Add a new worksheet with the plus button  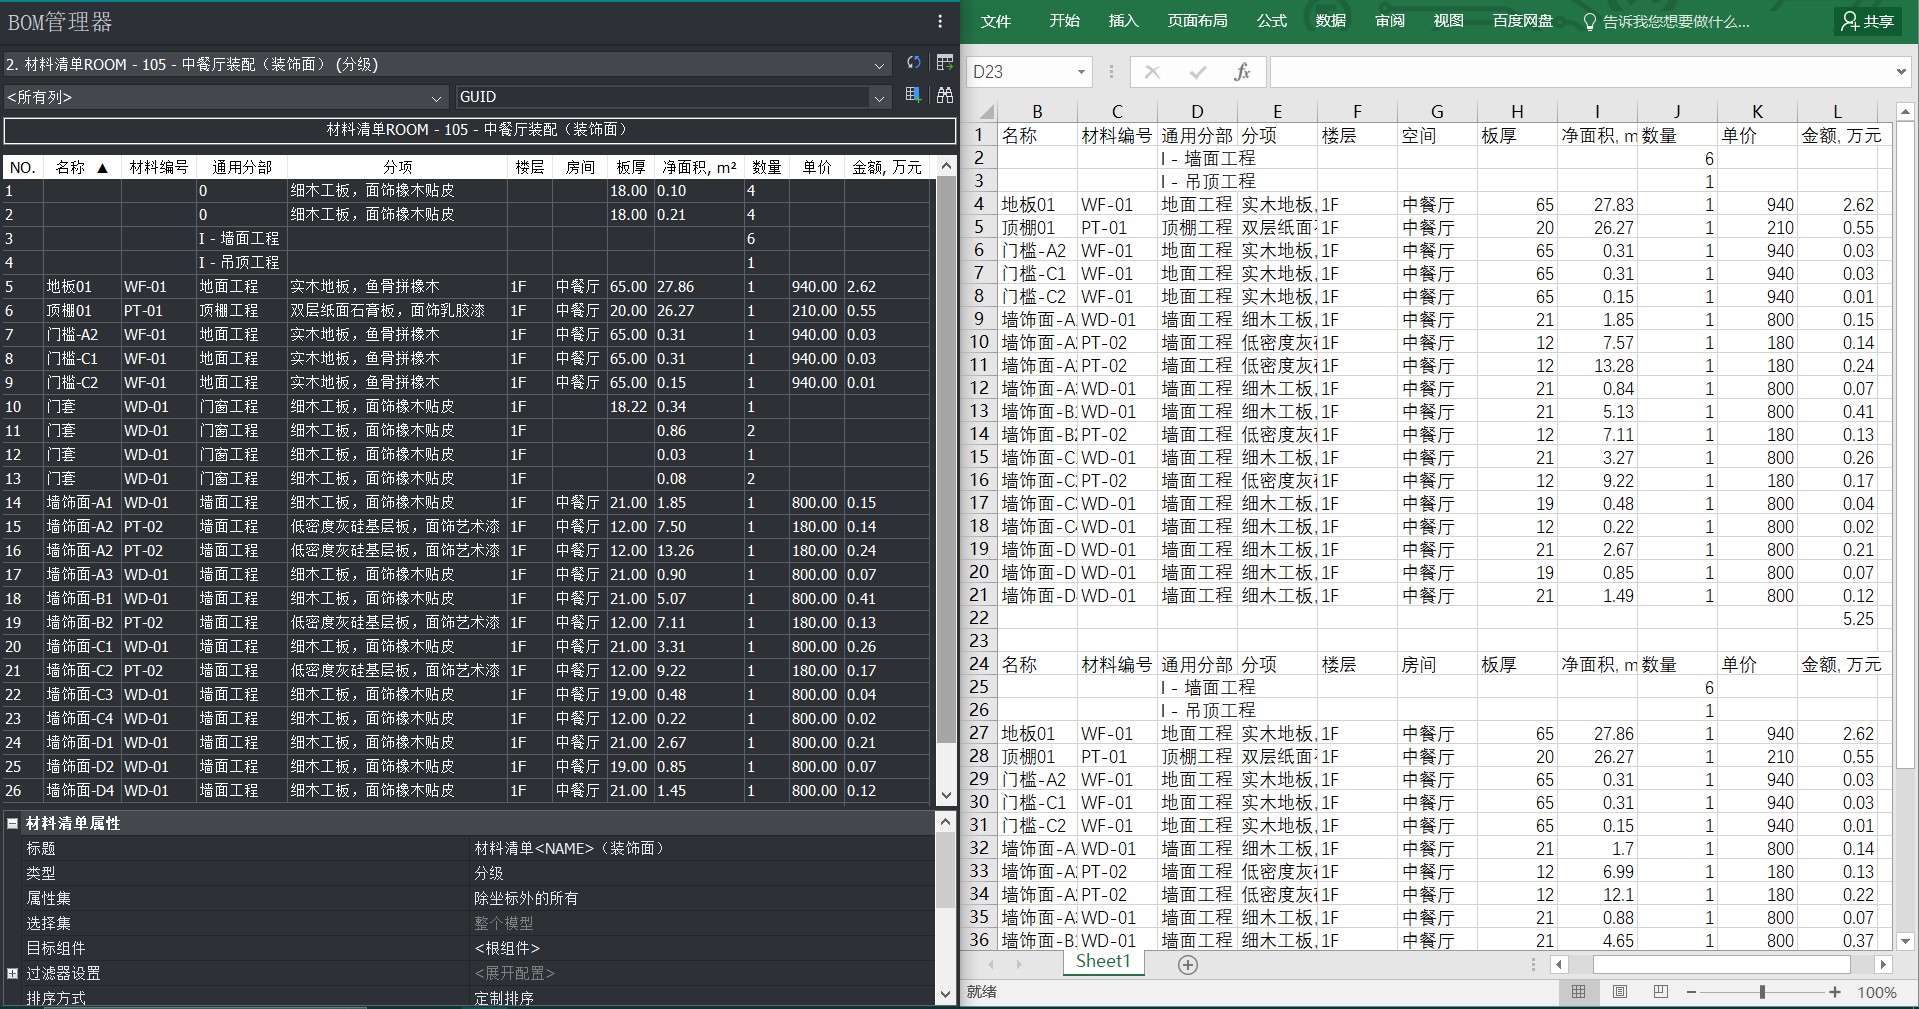click(x=1187, y=964)
